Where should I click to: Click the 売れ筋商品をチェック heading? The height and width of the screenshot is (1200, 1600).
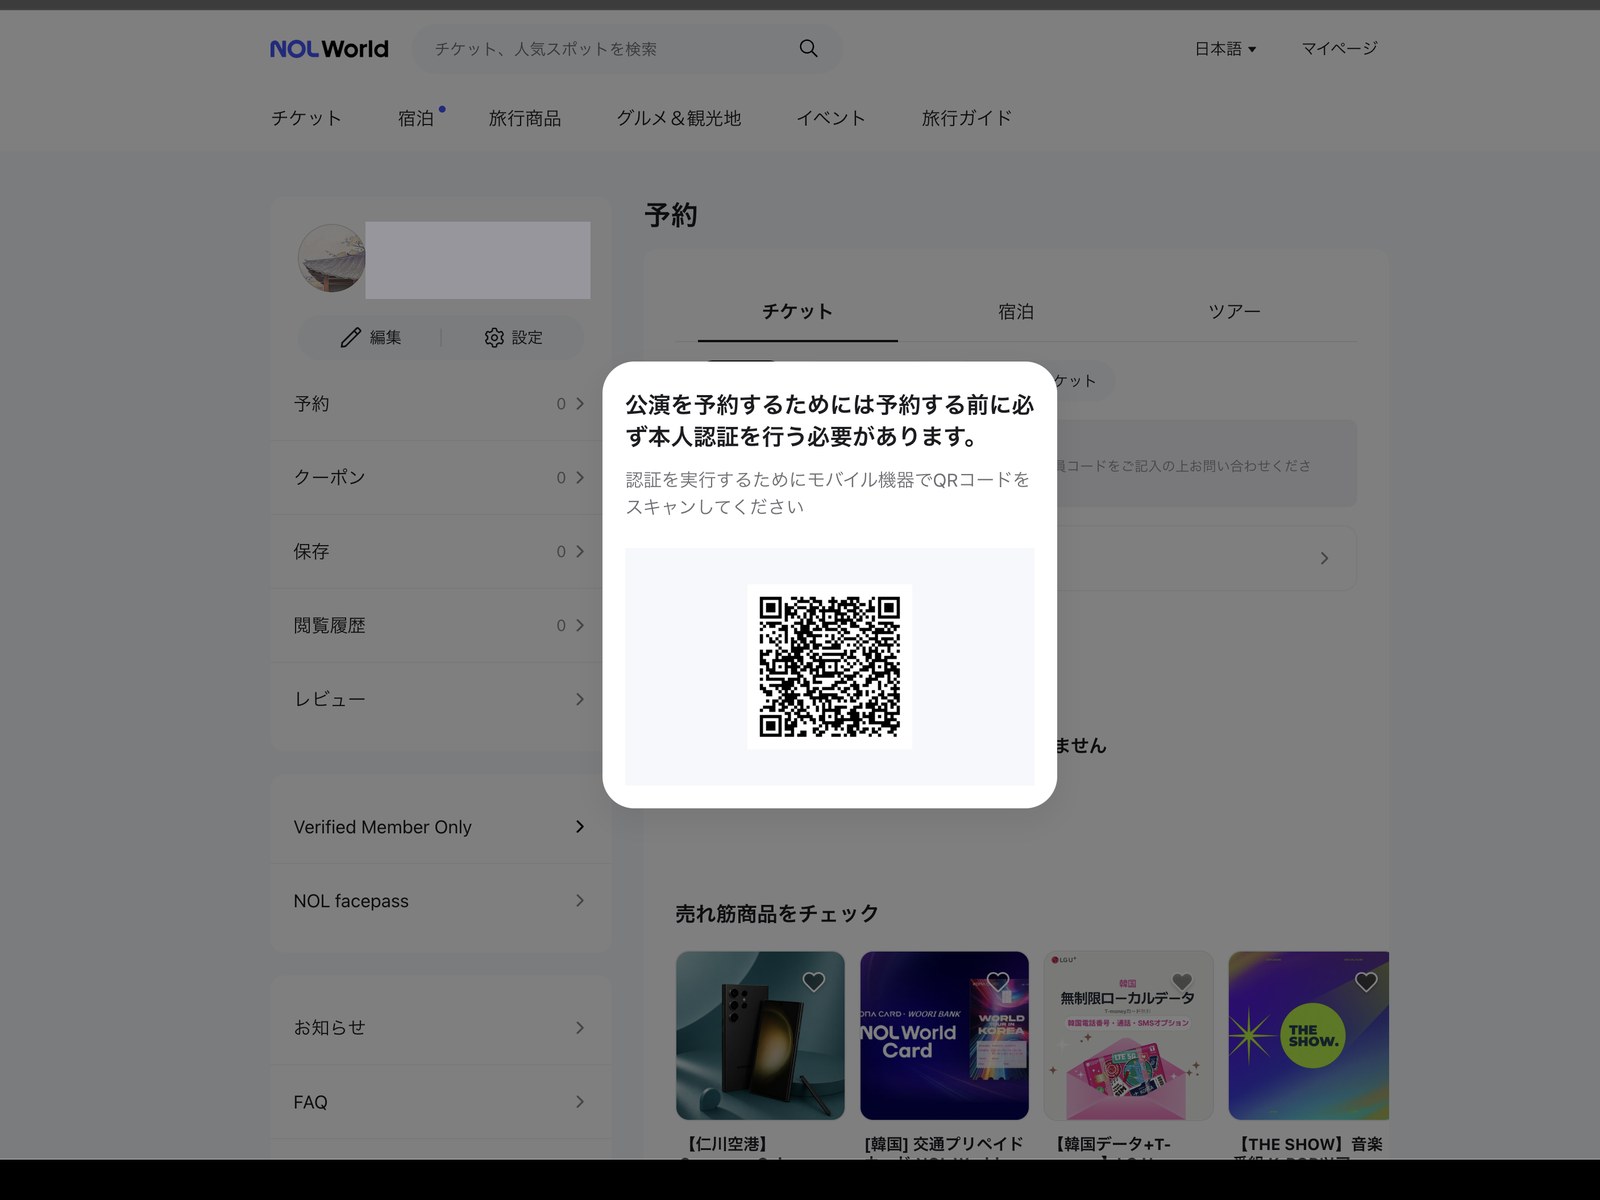pyautogui.click(x=777, y=913)
